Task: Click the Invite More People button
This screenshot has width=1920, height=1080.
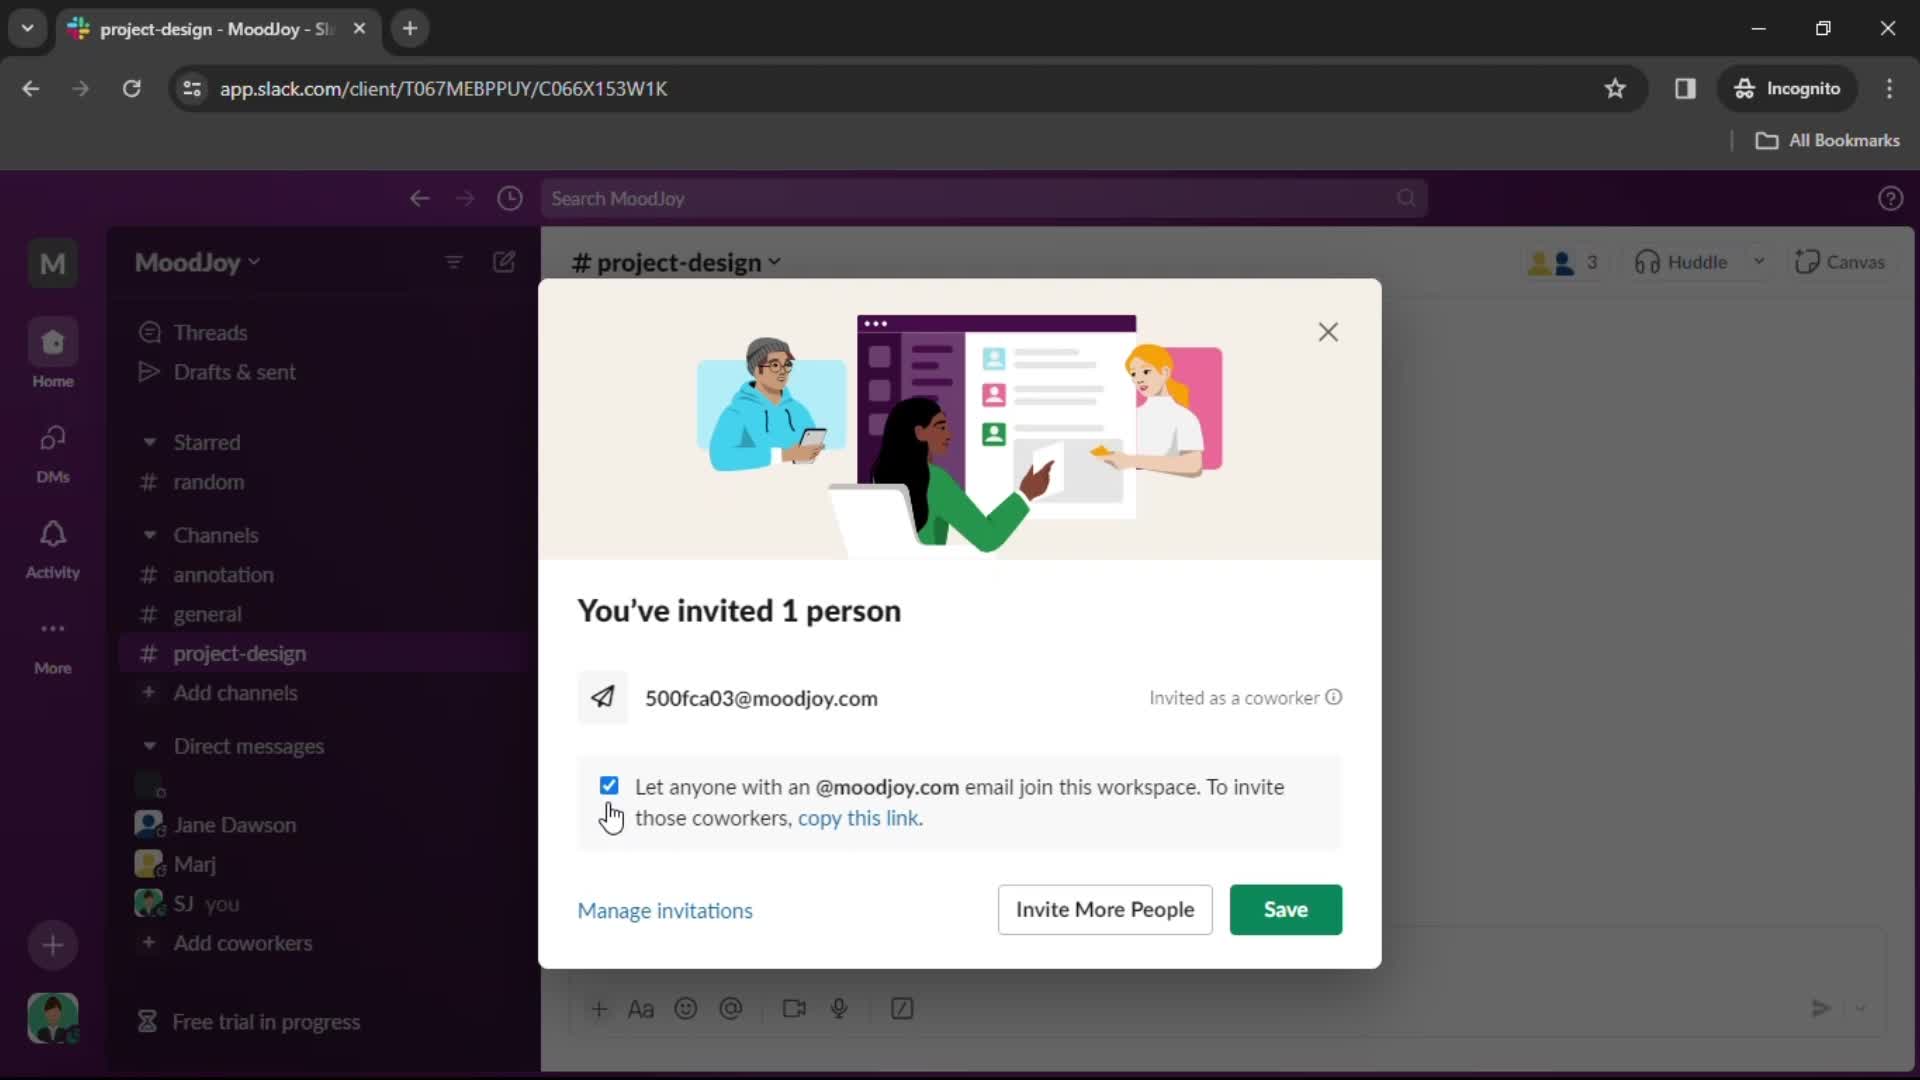Action: click(x=1105, y=909)
